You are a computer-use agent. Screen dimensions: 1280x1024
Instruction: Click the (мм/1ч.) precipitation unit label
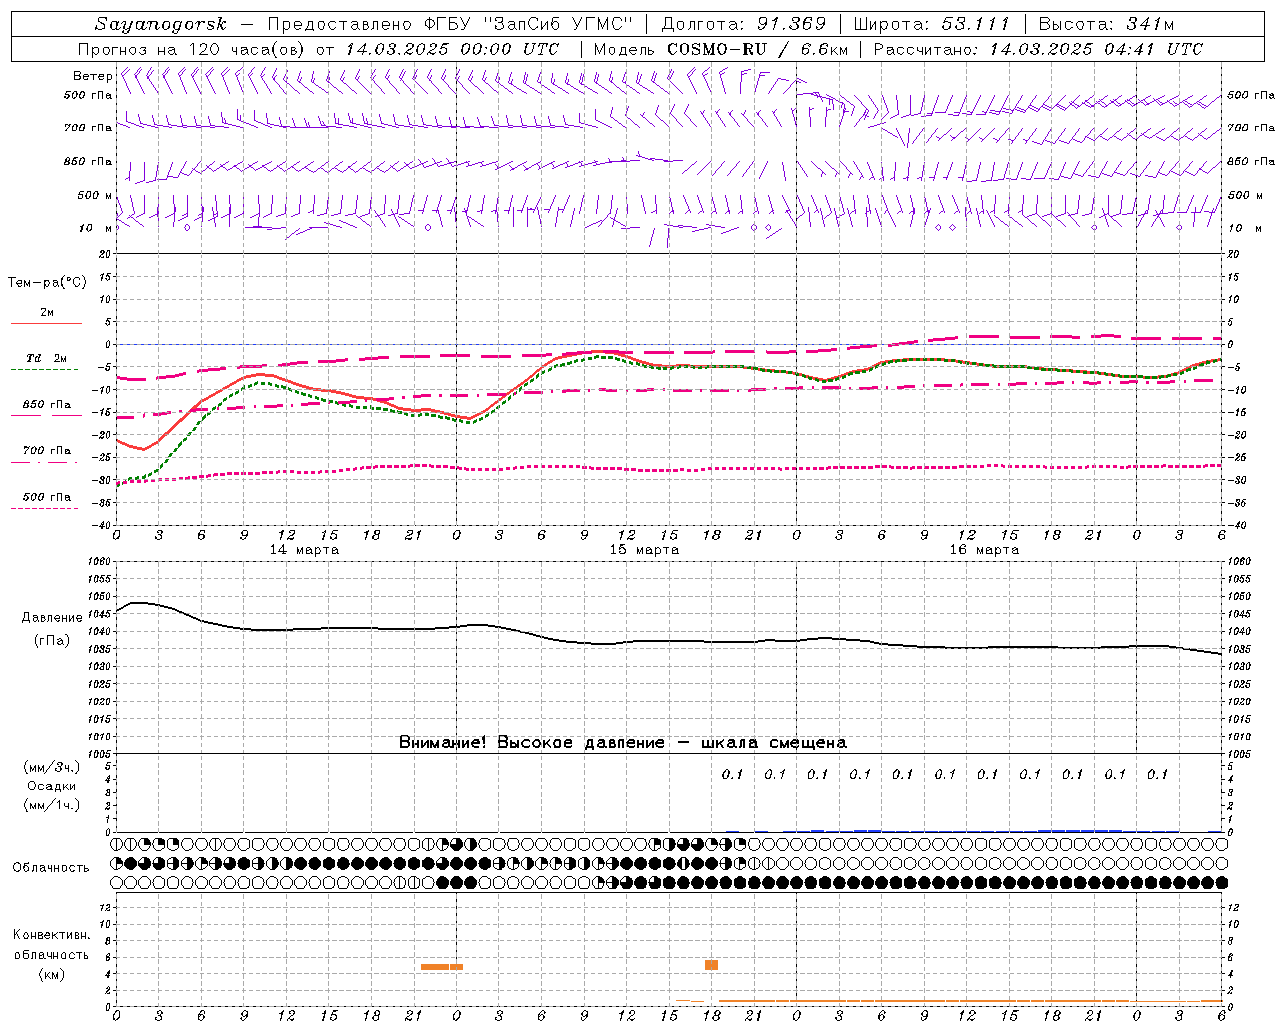pyautogui.click(x=52, y=805)
